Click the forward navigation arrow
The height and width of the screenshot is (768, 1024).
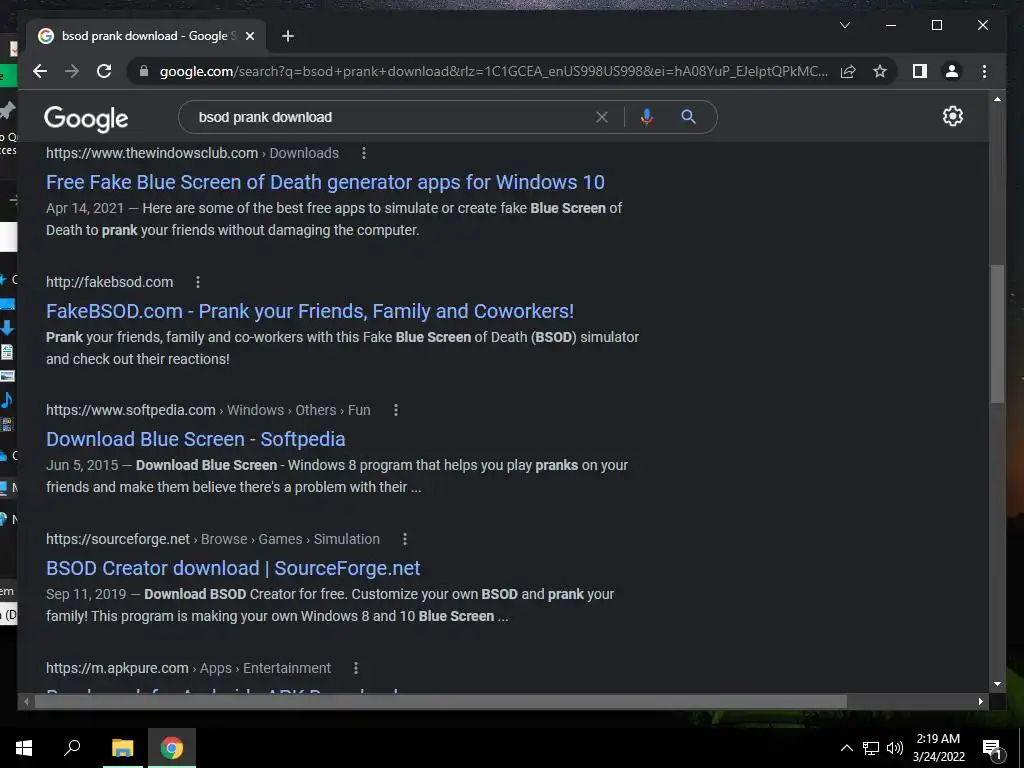pos(72,71)
